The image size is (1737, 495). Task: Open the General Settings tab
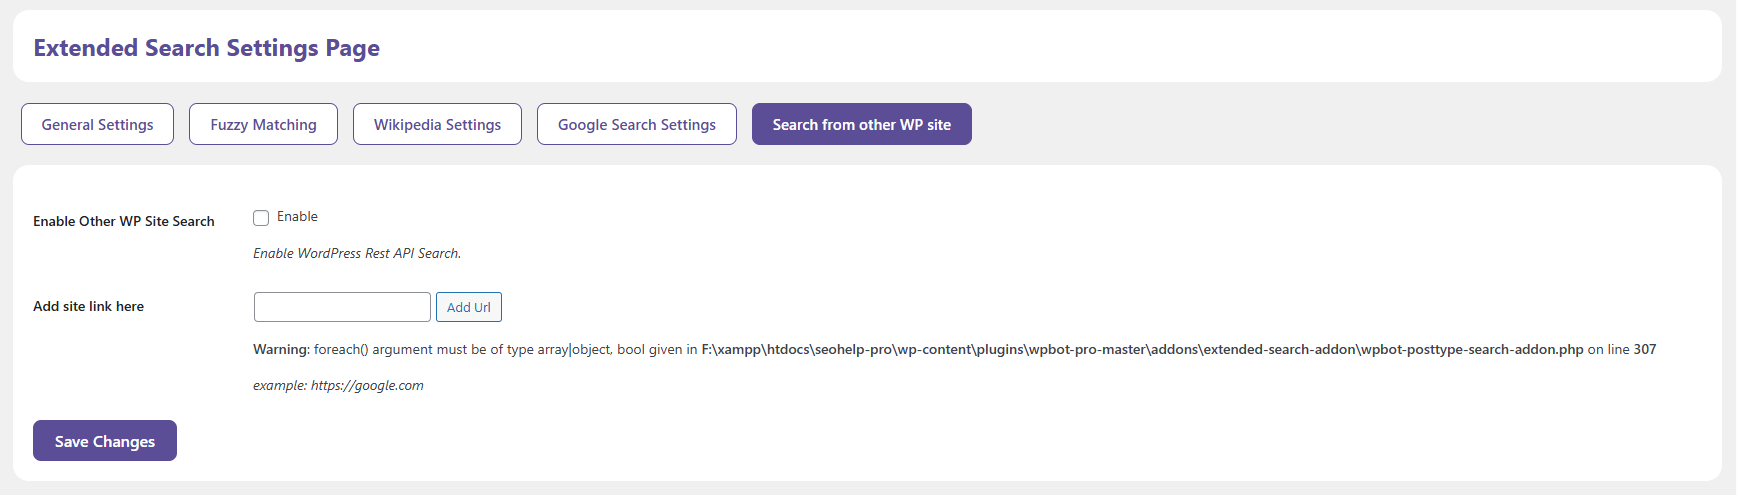tap(97, 124)
